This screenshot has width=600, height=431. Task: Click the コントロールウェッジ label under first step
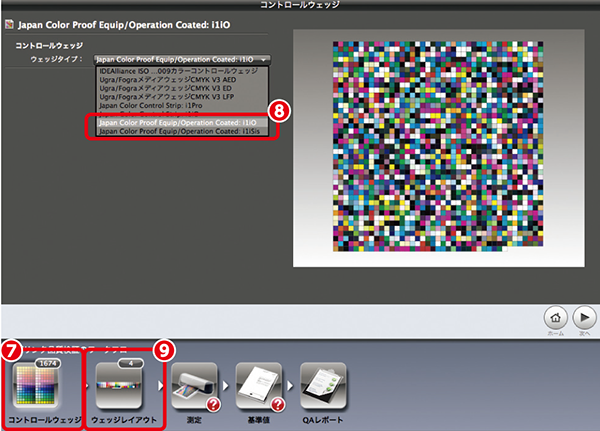tap(45, 420)
